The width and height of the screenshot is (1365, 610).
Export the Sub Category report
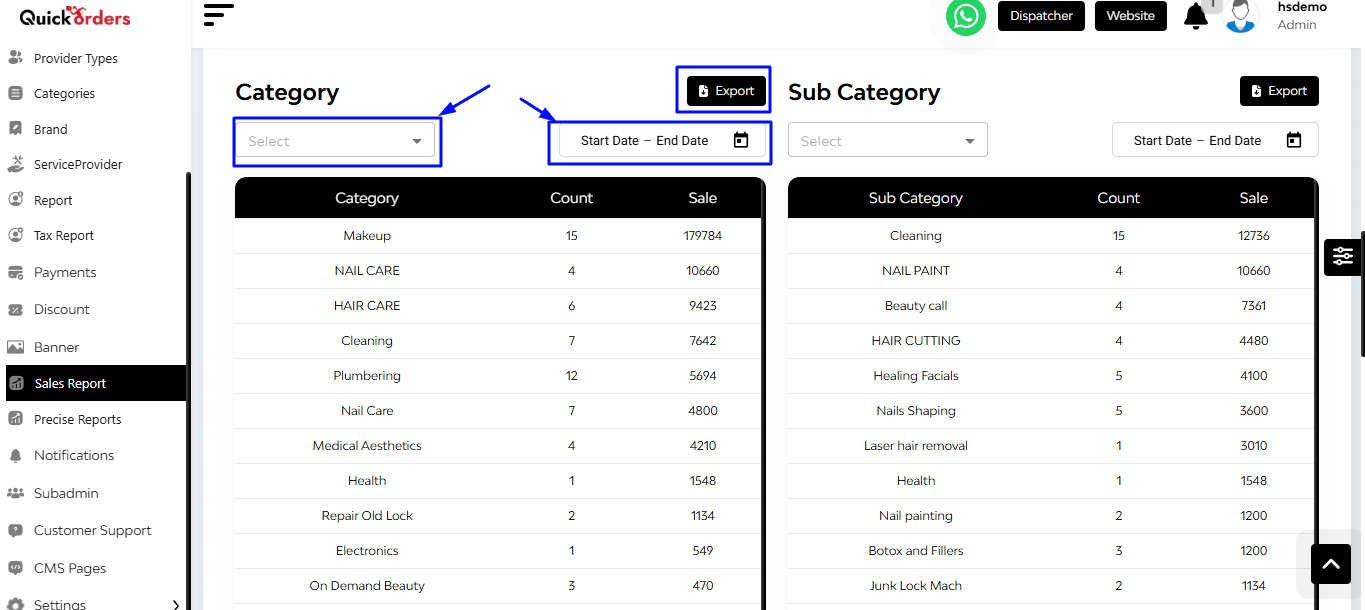pos(1279,91)
